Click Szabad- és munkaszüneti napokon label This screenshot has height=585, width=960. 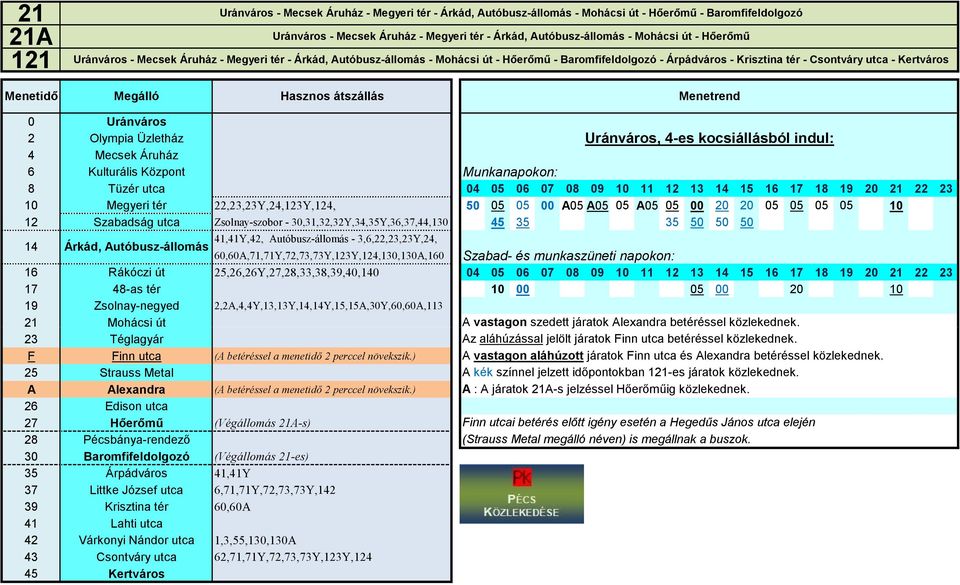[x=569, y=256]
